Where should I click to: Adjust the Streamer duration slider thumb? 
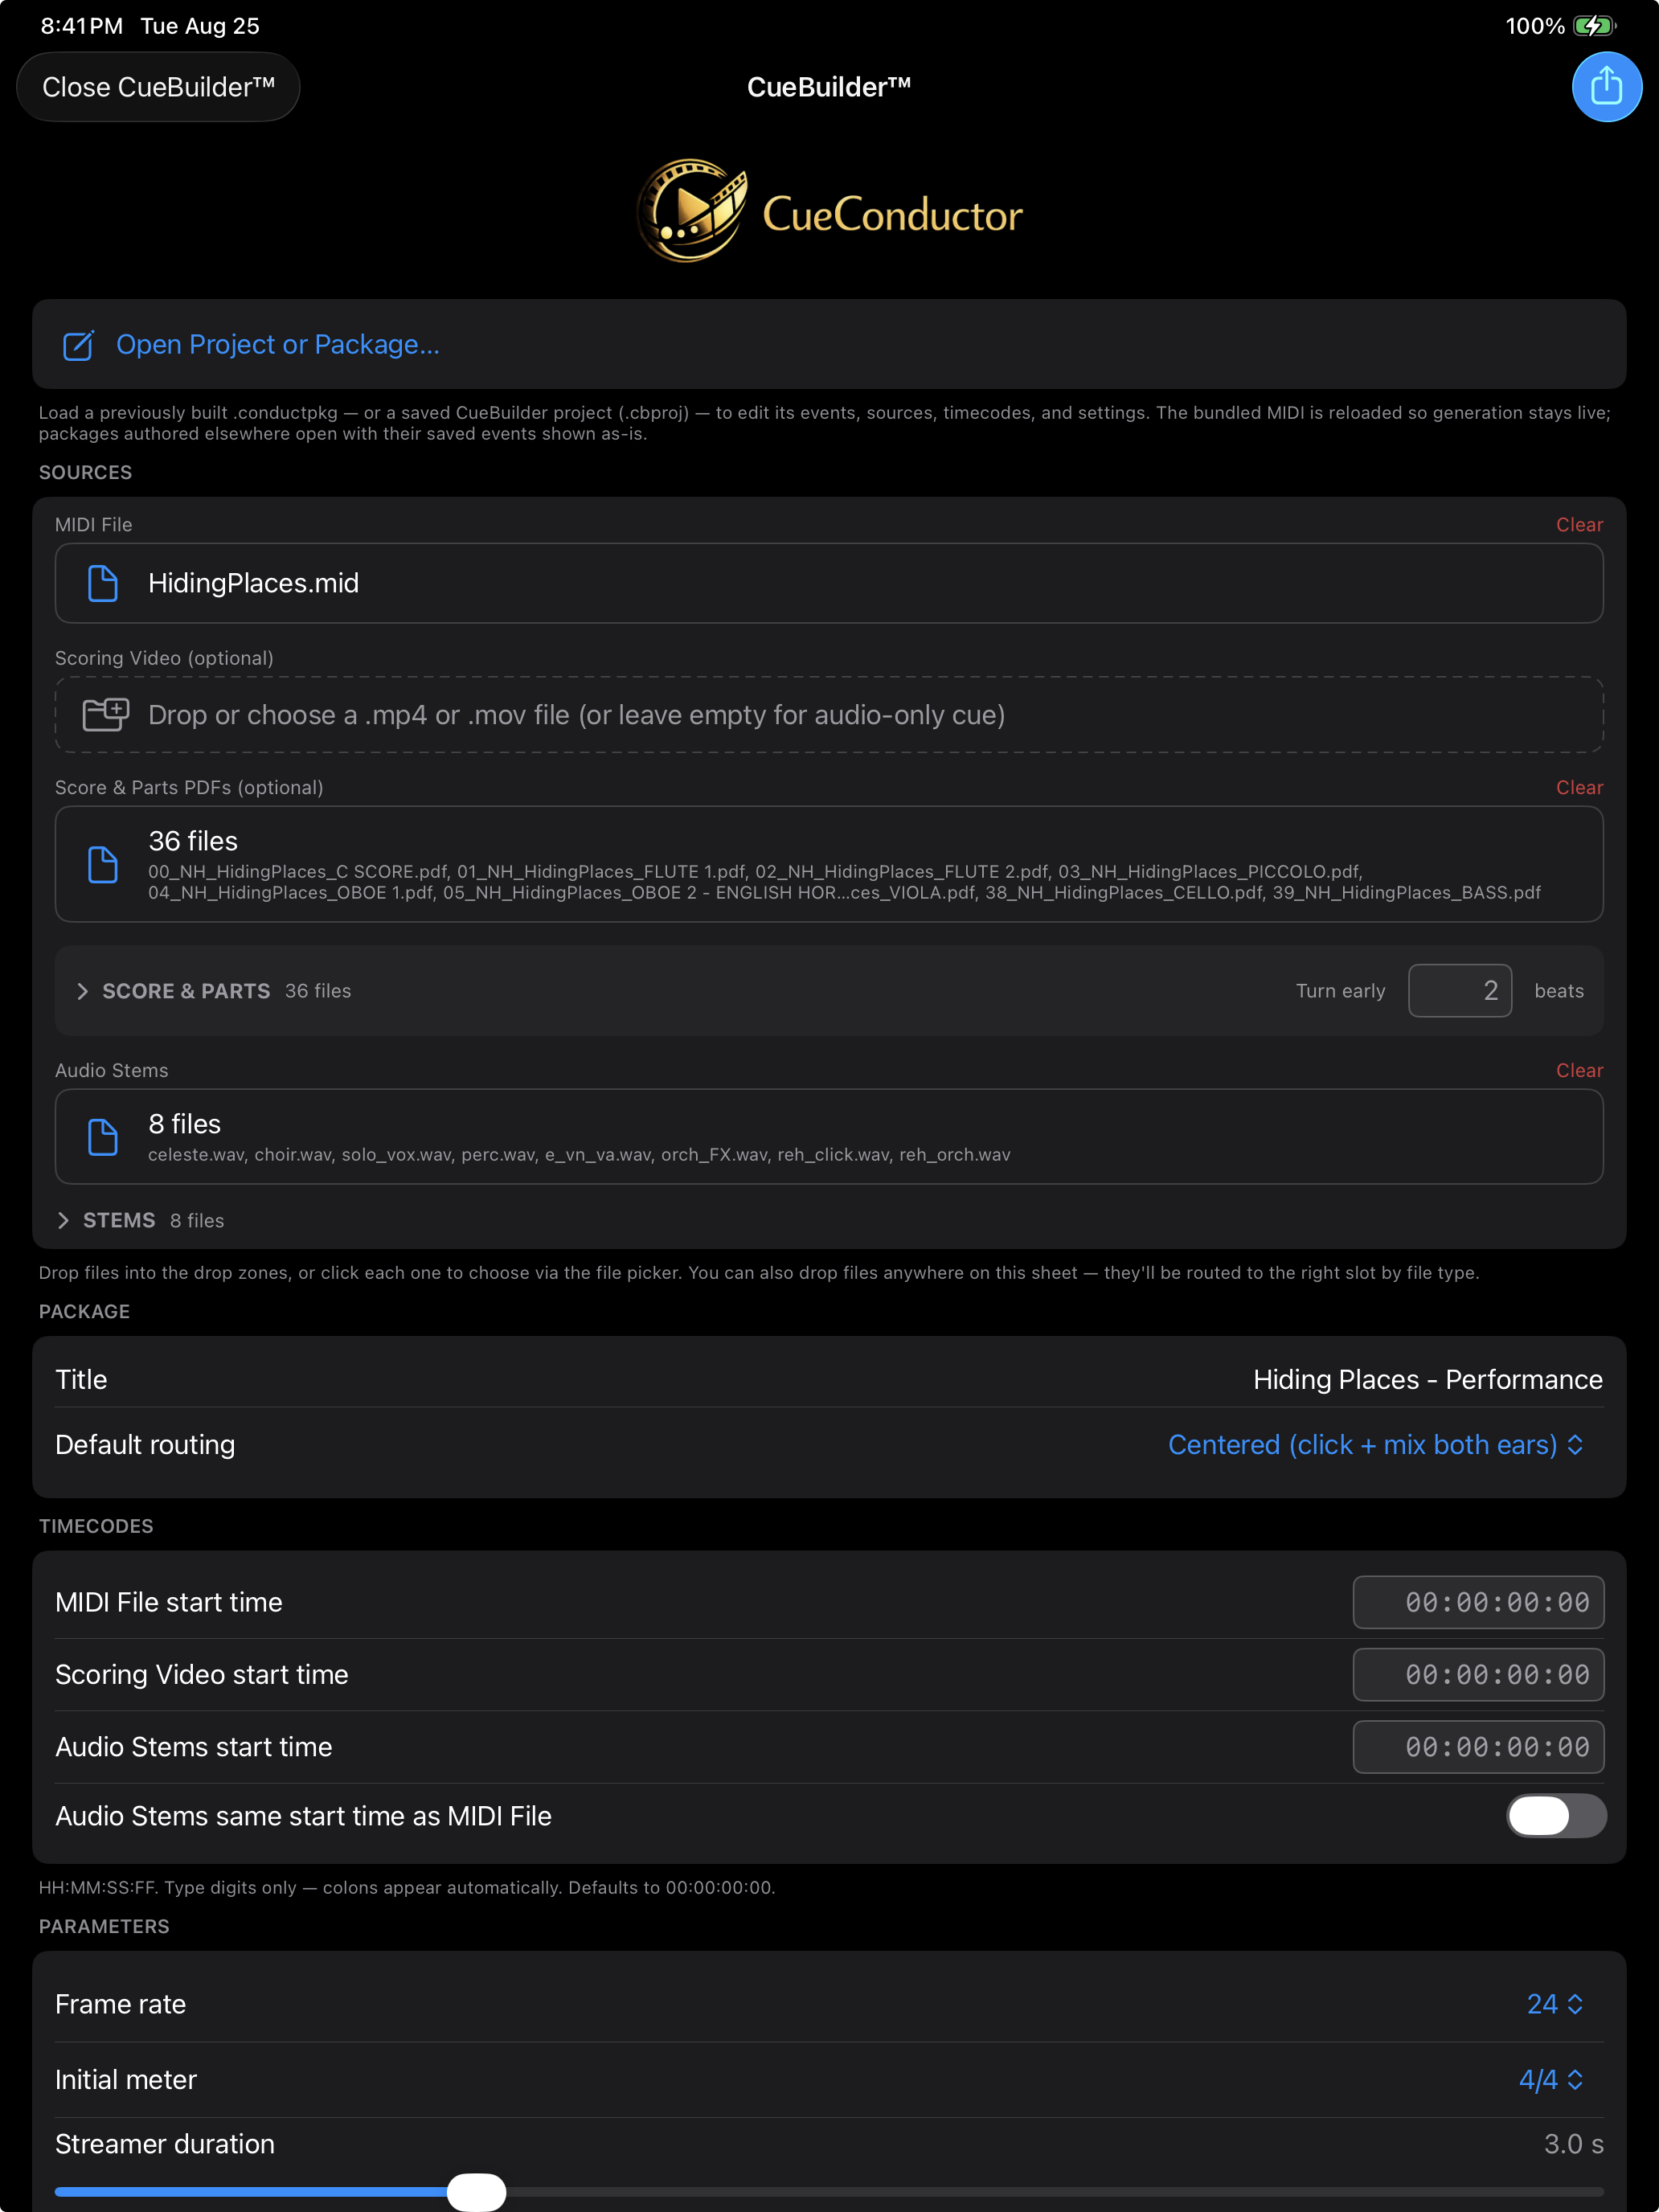[x=476, y=2192]
